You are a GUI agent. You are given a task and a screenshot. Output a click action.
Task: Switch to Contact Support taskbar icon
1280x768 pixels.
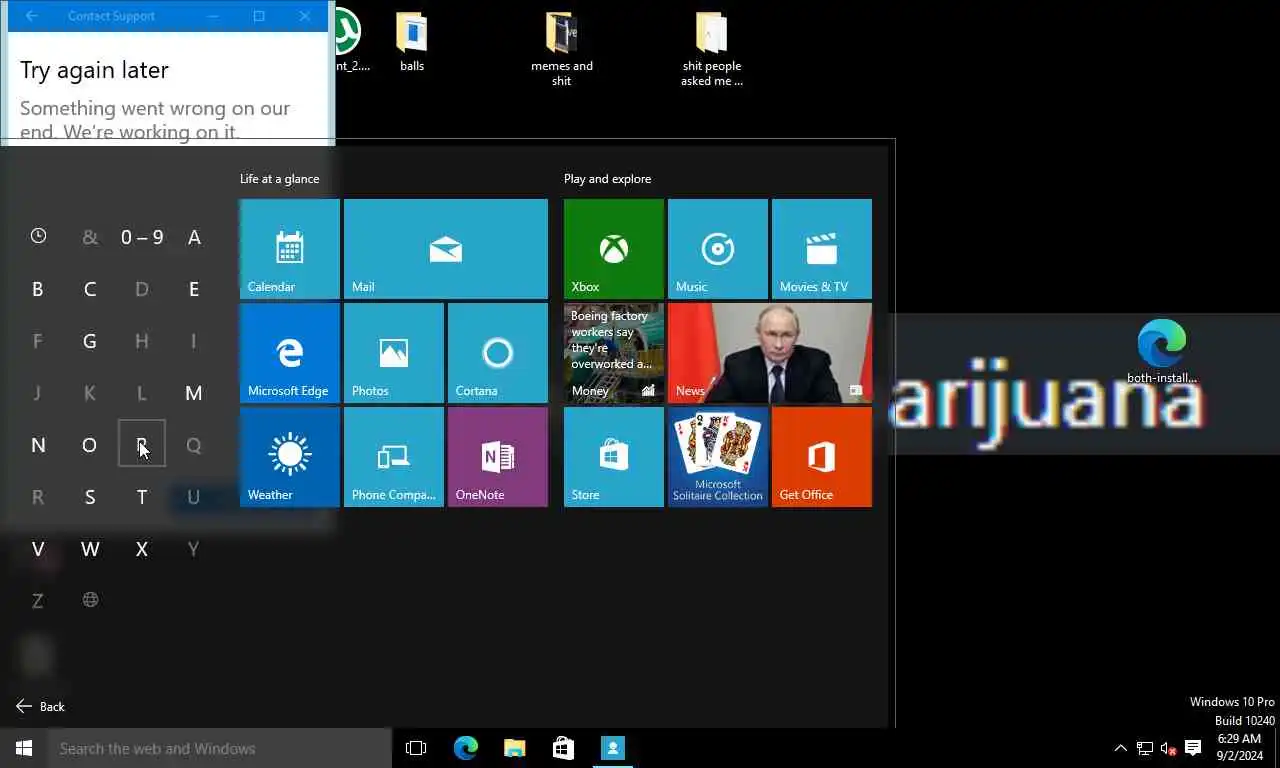pyautogui.click(x=613, y=748)
